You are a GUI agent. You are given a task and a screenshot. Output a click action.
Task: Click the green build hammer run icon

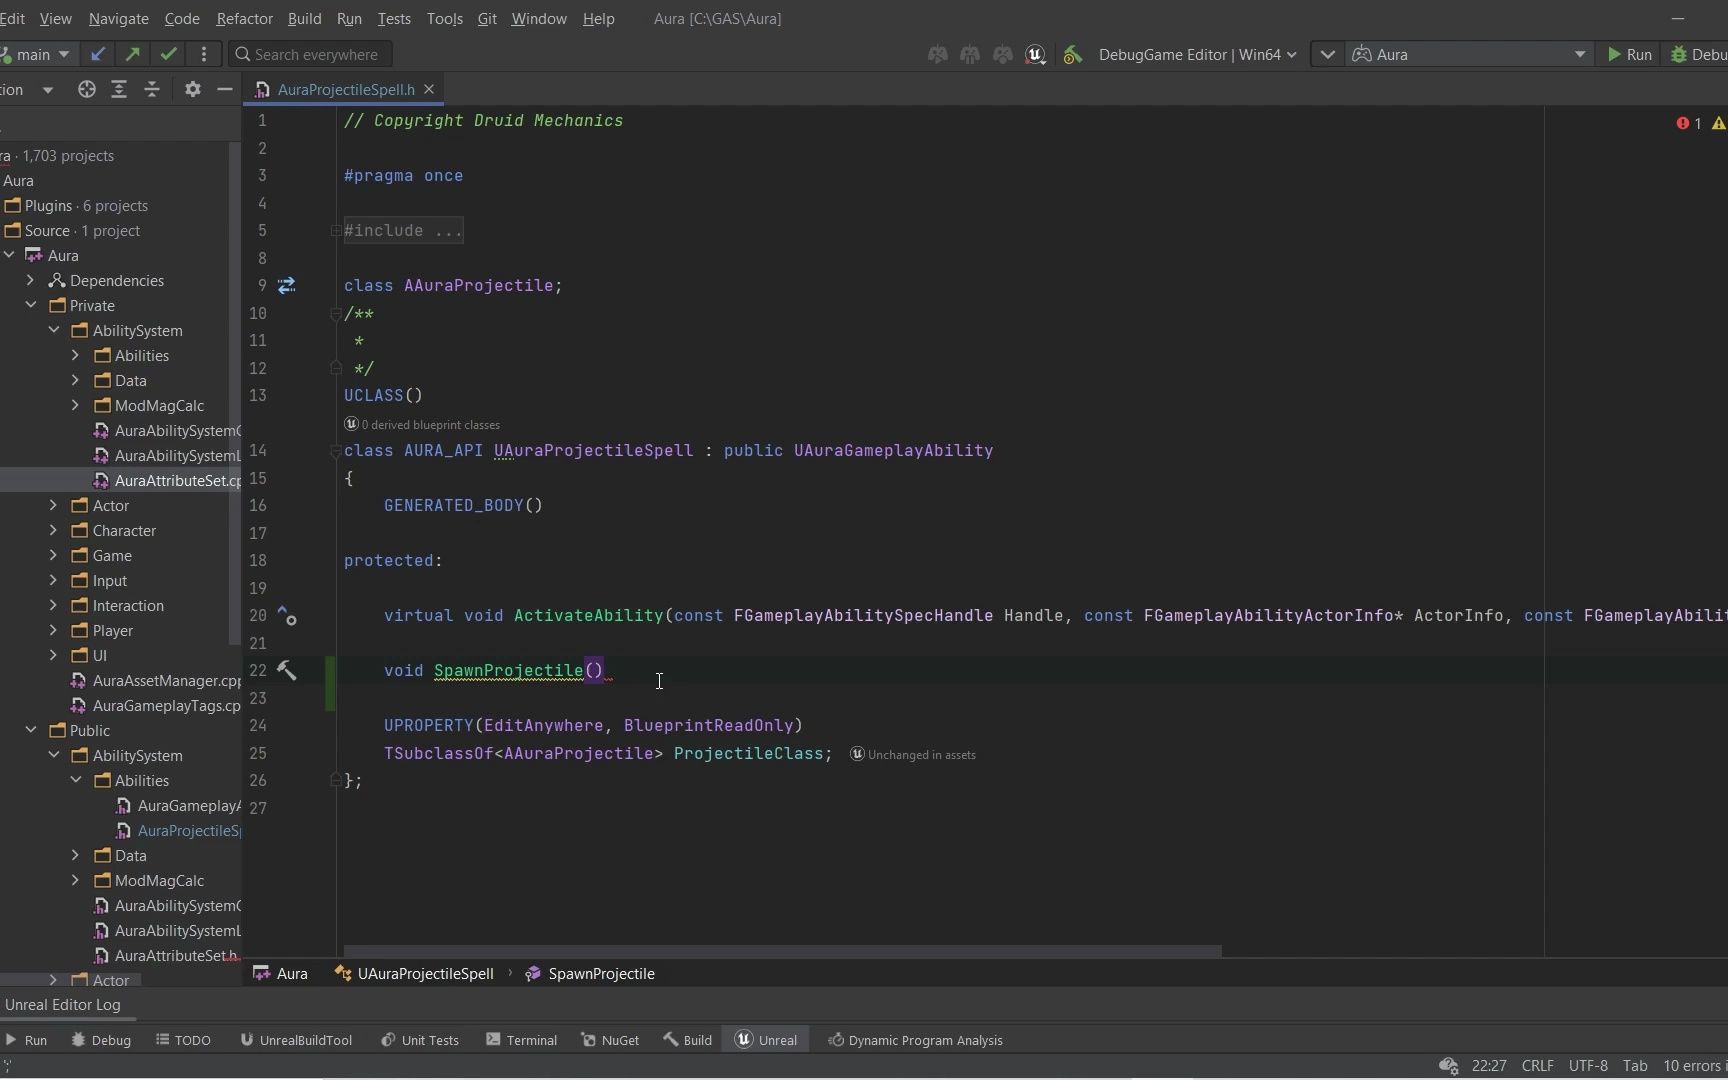[1072, 54]
